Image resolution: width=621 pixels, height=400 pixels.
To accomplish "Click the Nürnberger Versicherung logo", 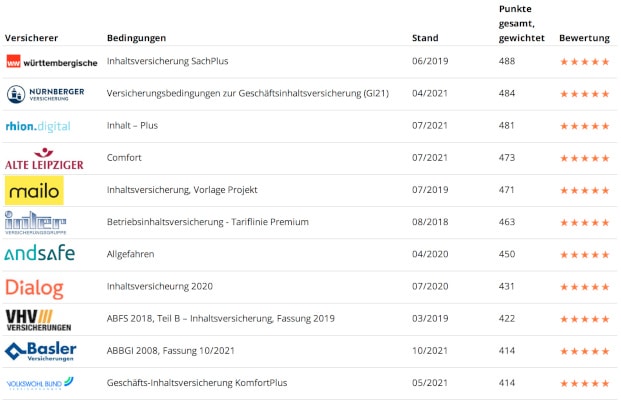I will coord(45,94).
